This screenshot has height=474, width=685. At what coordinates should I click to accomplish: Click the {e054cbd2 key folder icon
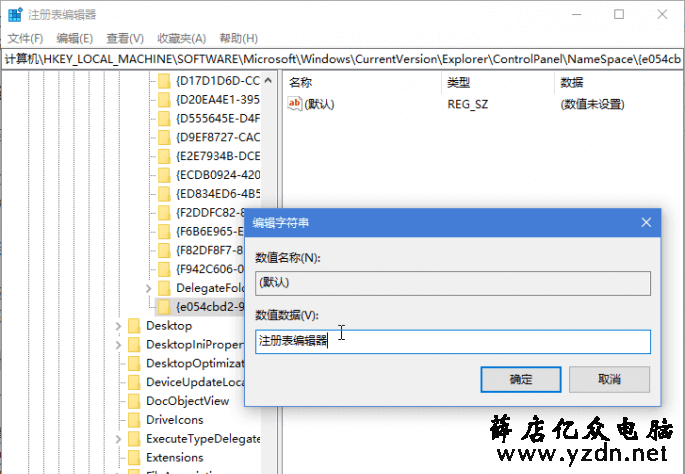[x=164, y=307]
